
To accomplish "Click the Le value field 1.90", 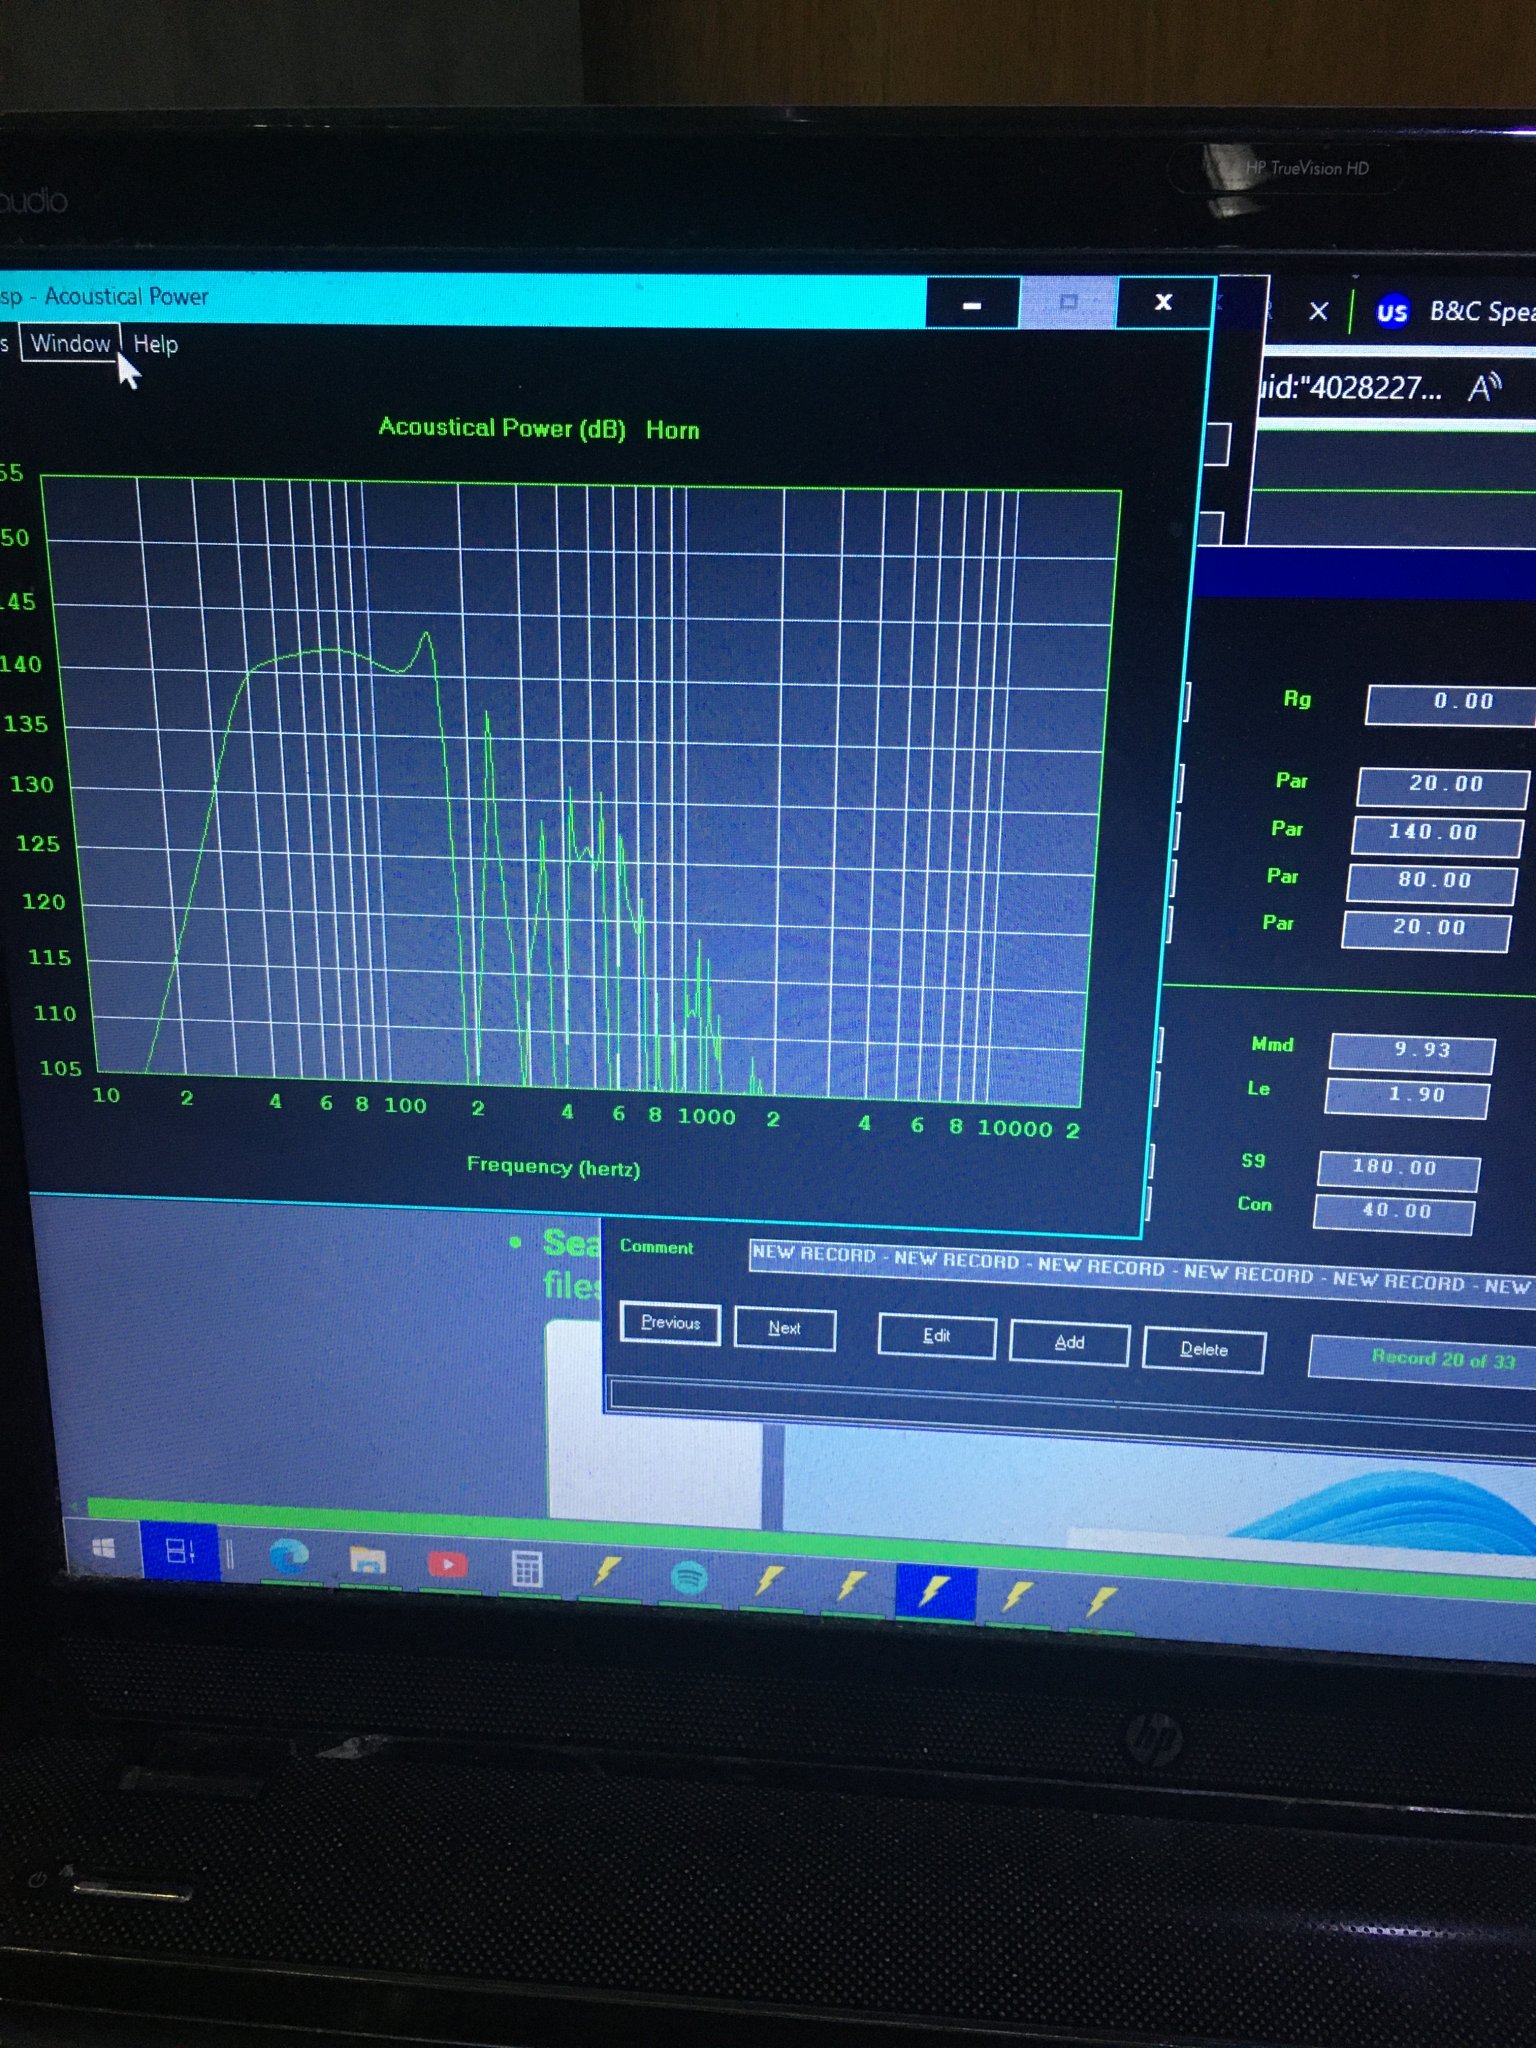I will (x=1407, y=1096).
